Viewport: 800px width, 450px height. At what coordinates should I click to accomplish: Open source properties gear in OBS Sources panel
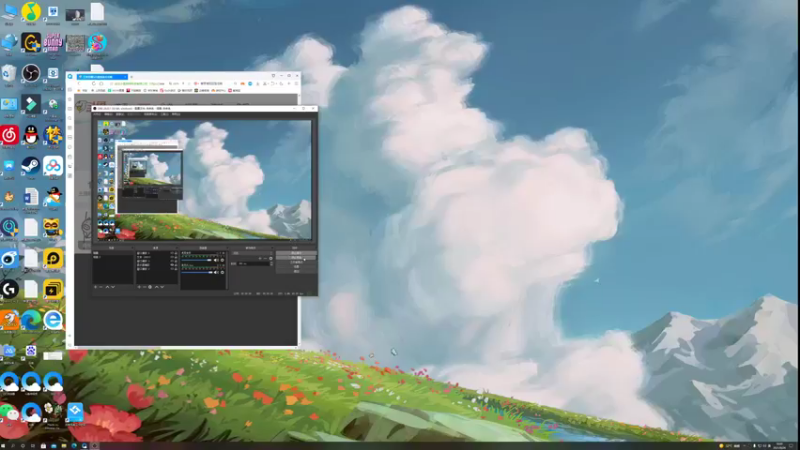[x=150, y=287]
